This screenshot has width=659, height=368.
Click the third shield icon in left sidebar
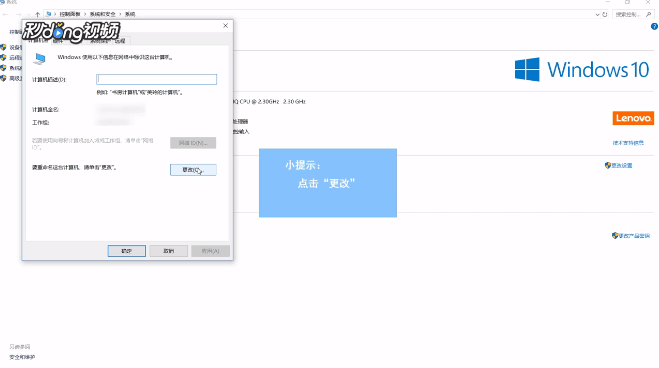point(3,68)
